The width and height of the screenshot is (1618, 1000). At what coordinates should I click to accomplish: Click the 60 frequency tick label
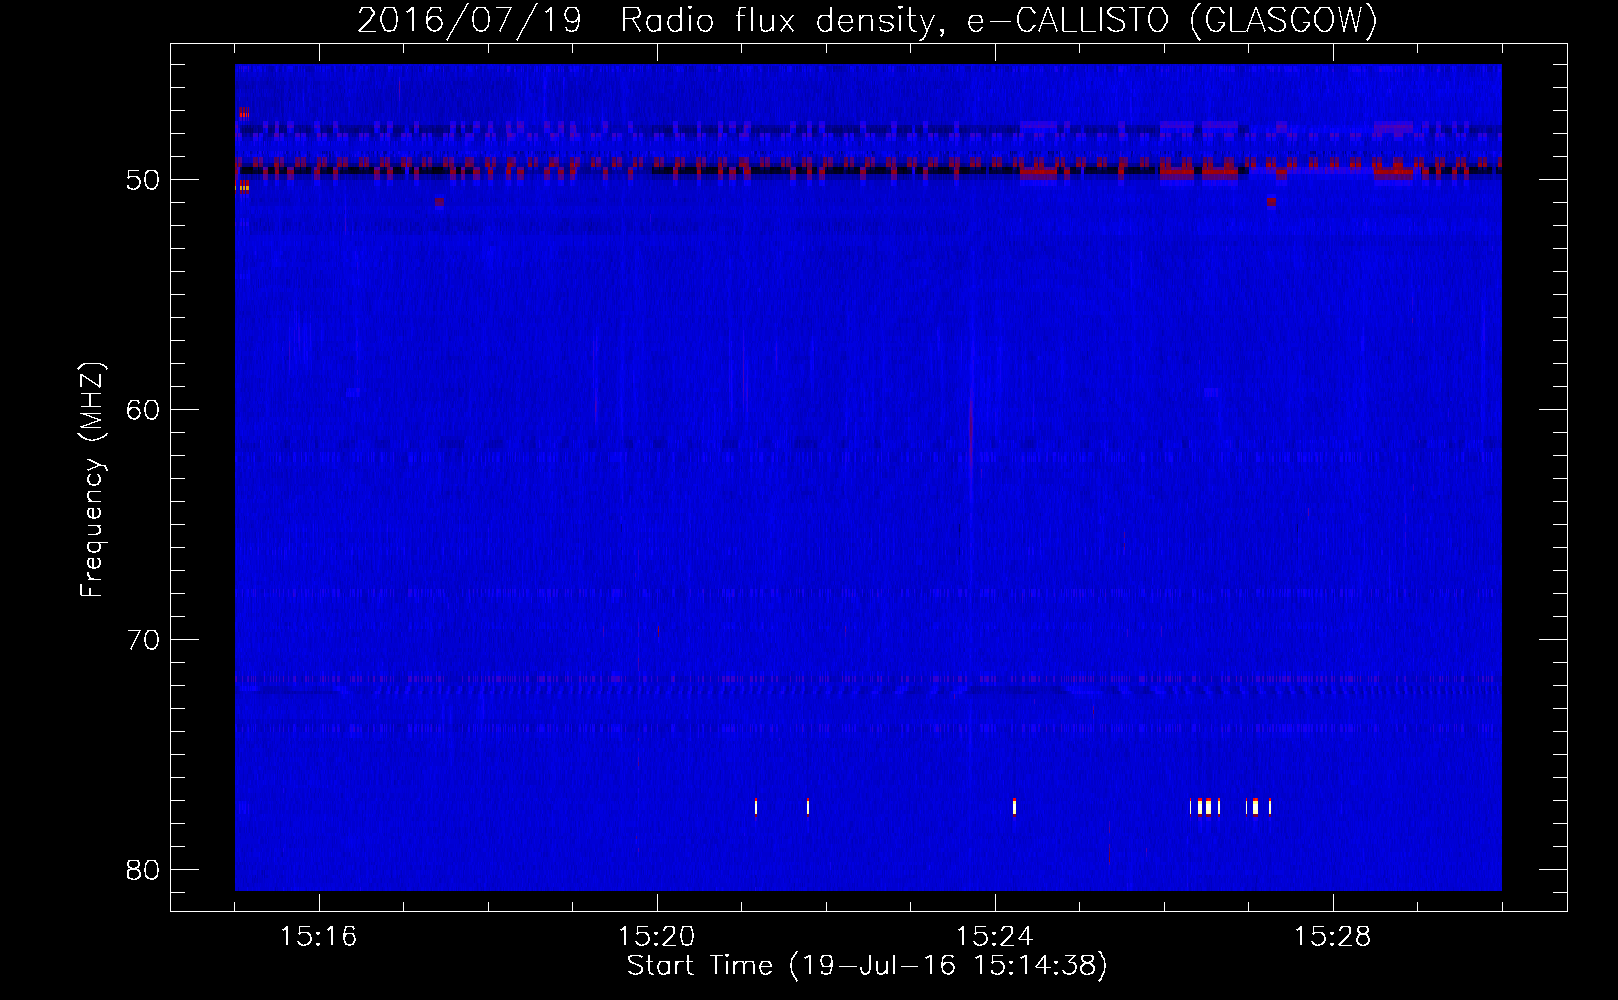(144, 410)
